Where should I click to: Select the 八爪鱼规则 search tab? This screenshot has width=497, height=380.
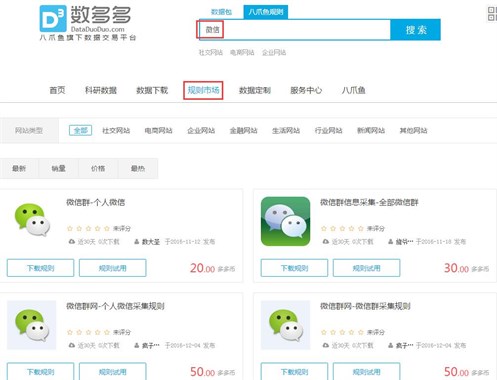click(x=266, y=12)
